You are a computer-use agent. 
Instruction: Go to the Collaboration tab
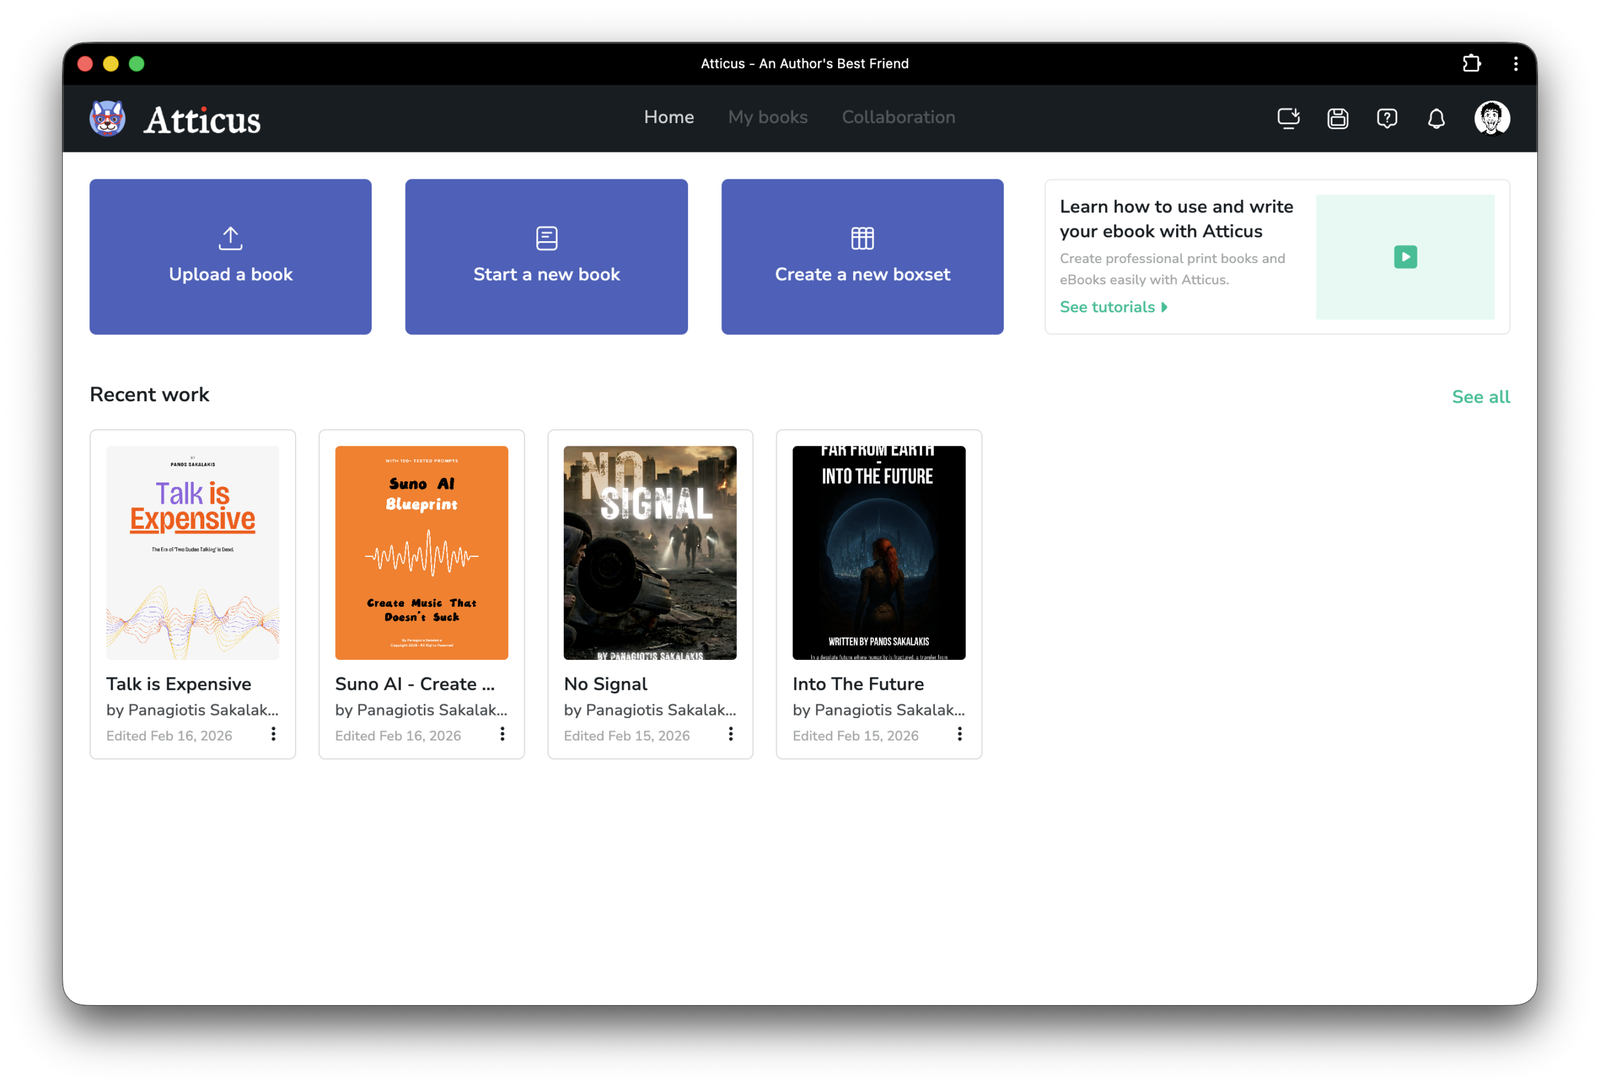898,117
